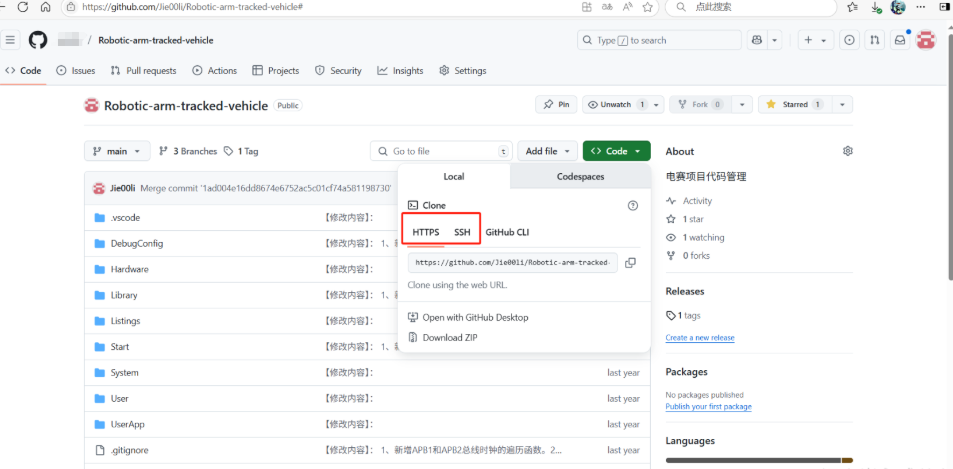Open the 0 forks link
This screenshot has height=469, width=953.
[688, 256]
